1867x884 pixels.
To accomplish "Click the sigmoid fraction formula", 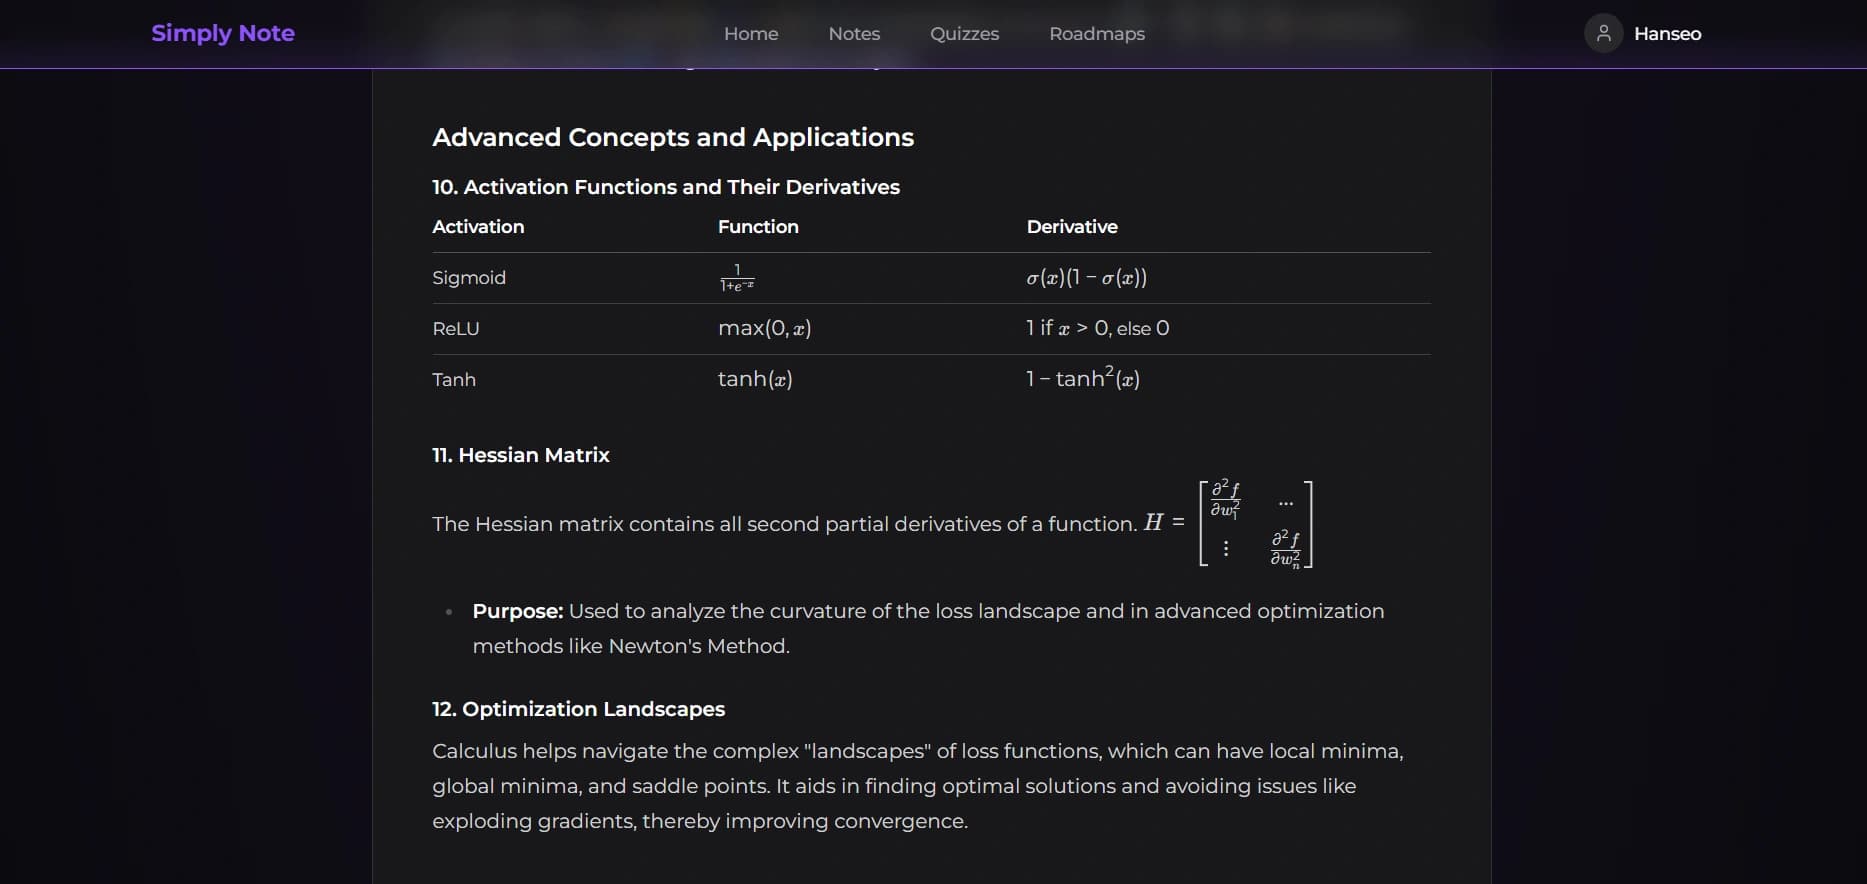I will (x=737, y=278).
